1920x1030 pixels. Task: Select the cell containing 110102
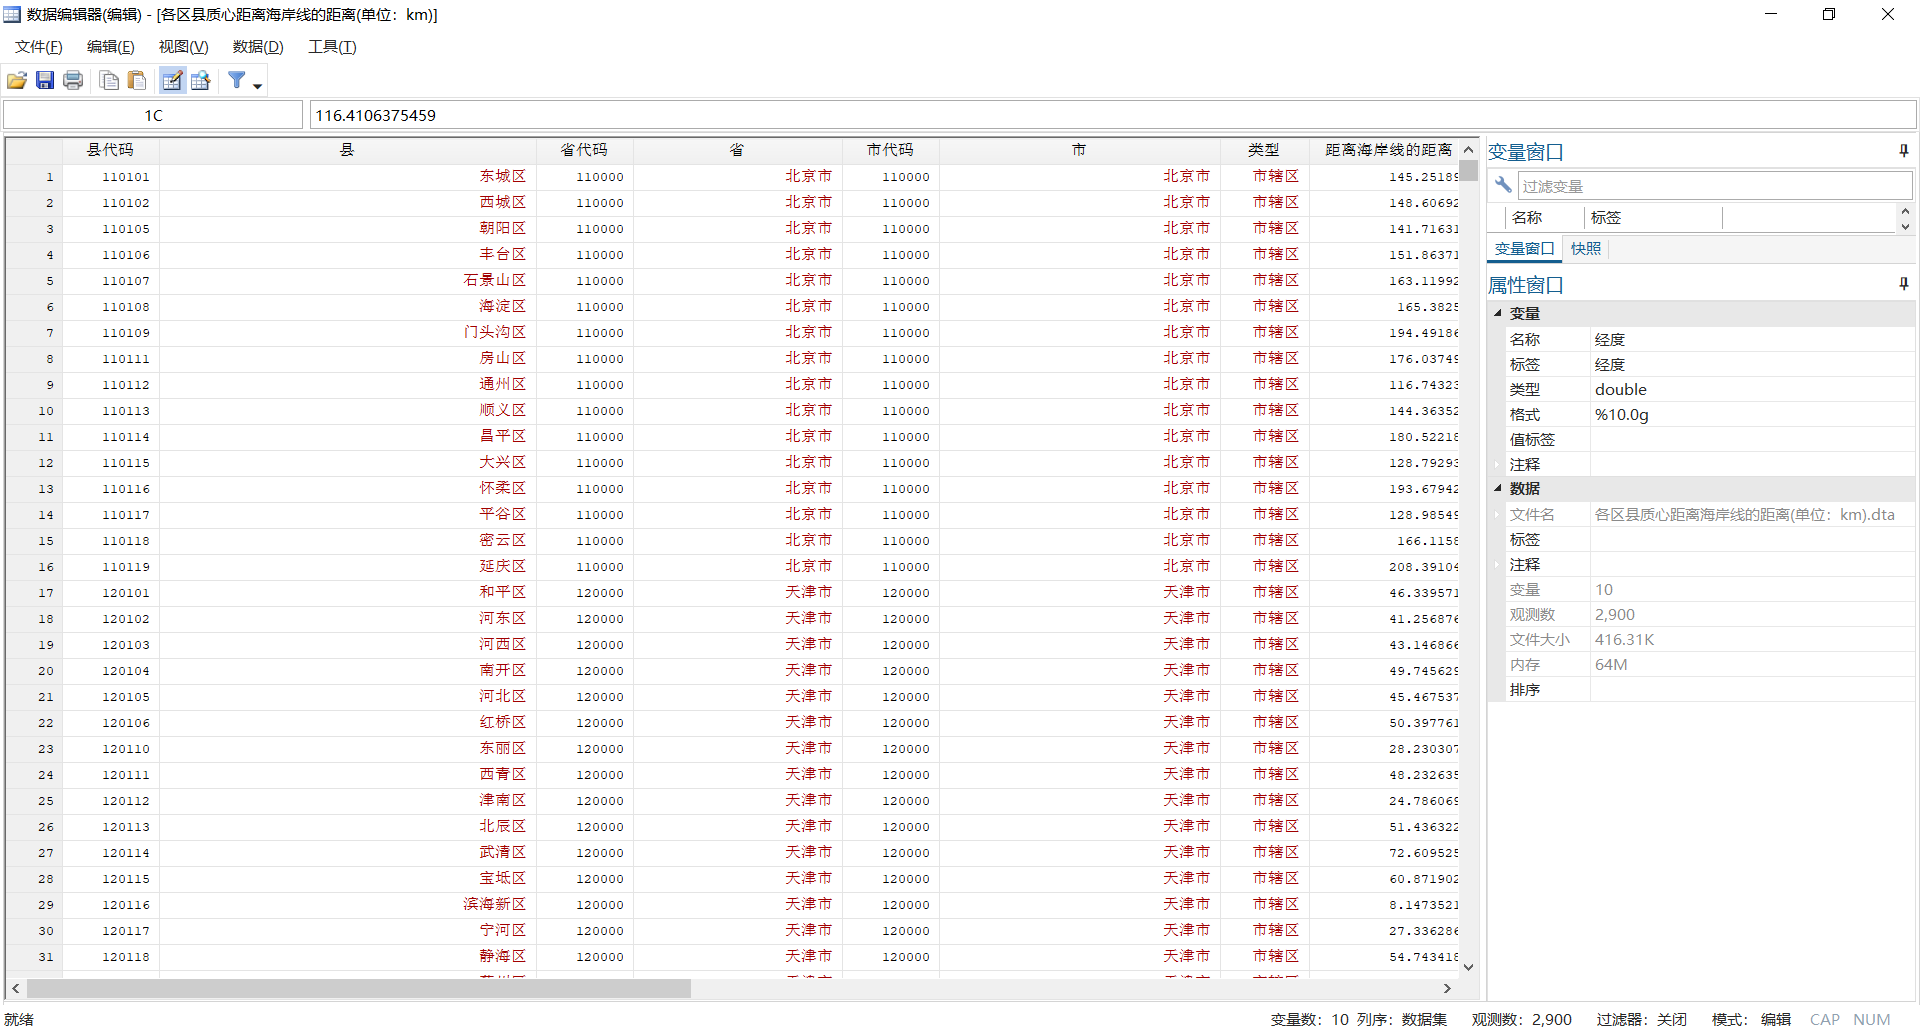110,203
